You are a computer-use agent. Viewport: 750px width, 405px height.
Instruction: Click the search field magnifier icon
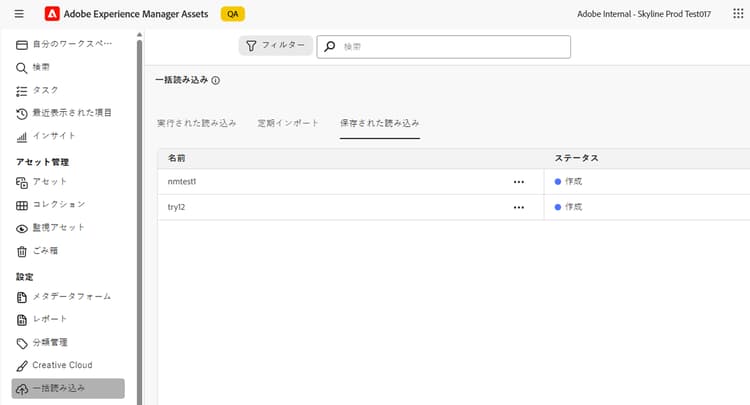pyautogui.click(x=330, y=46)
